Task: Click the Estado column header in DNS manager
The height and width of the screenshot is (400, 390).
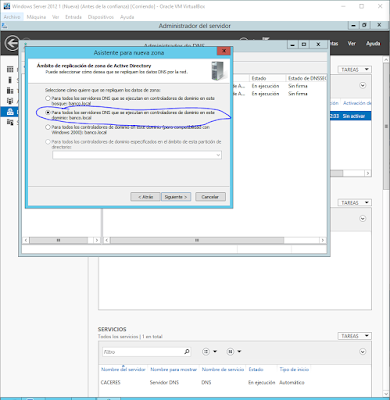Action: click(x=267, y=78)
